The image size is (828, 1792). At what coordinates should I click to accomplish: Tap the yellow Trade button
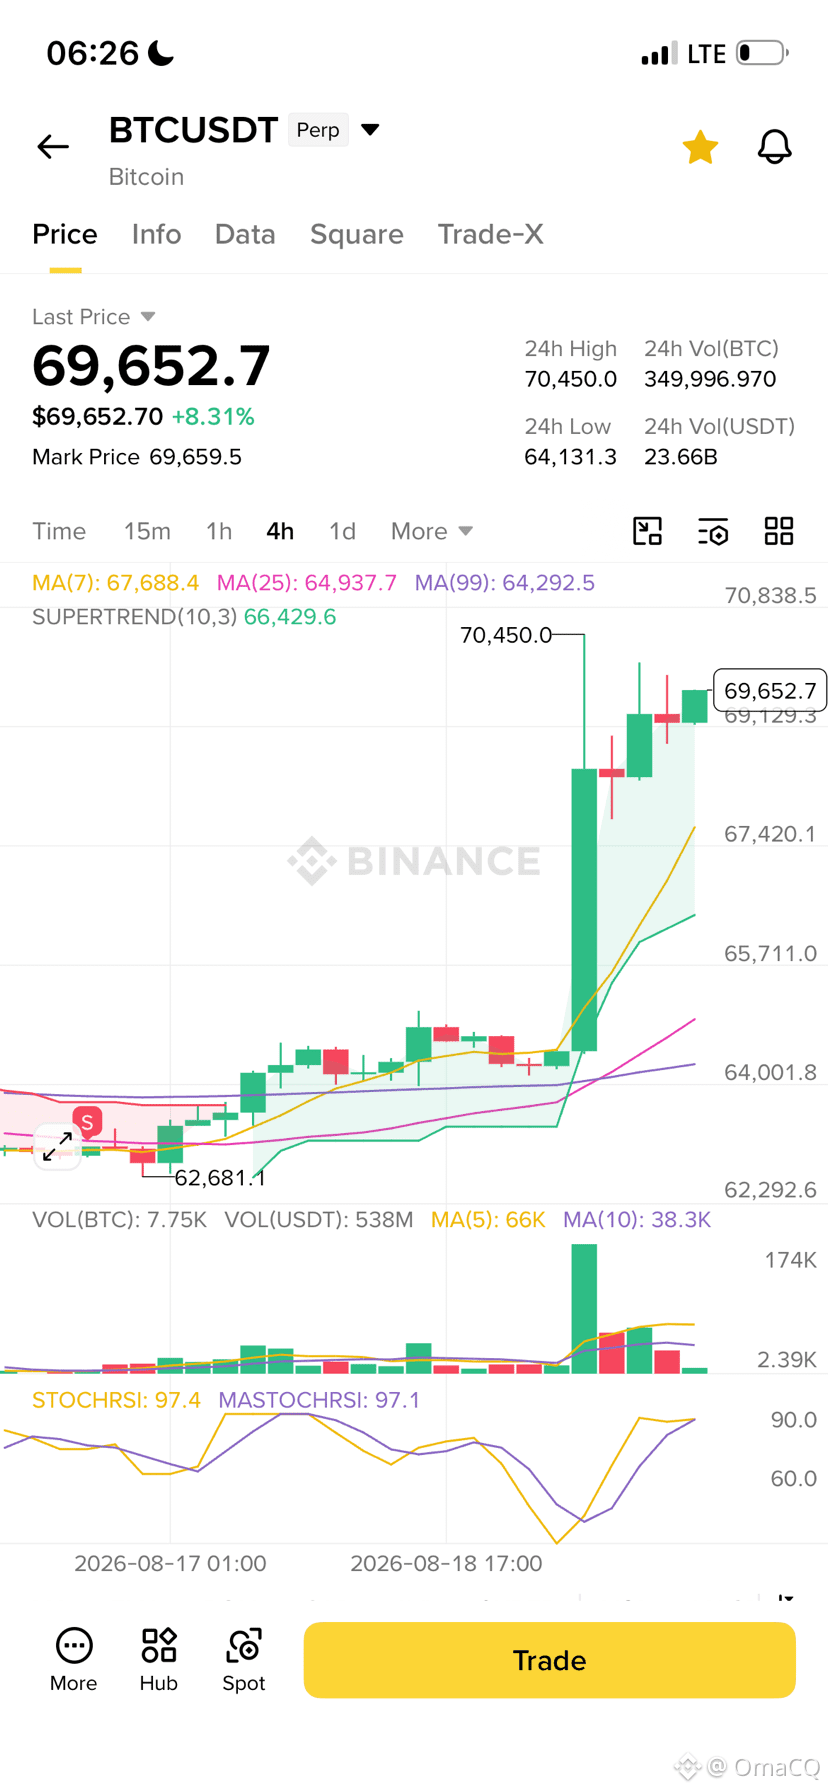(550, 1660)
